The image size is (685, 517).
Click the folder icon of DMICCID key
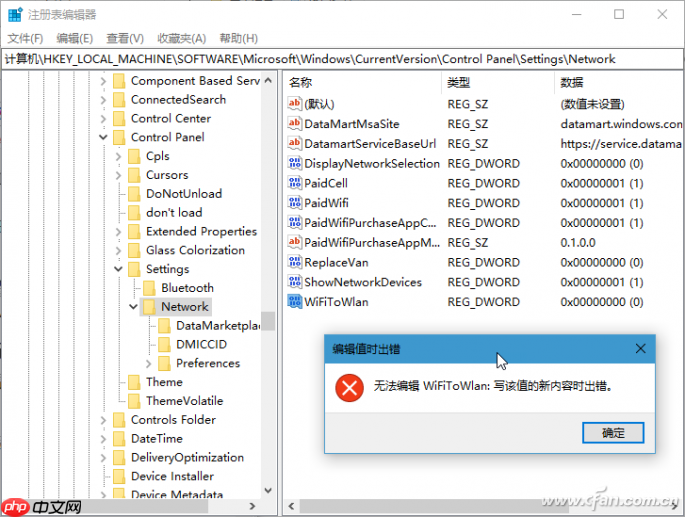[x=164, y=344]
